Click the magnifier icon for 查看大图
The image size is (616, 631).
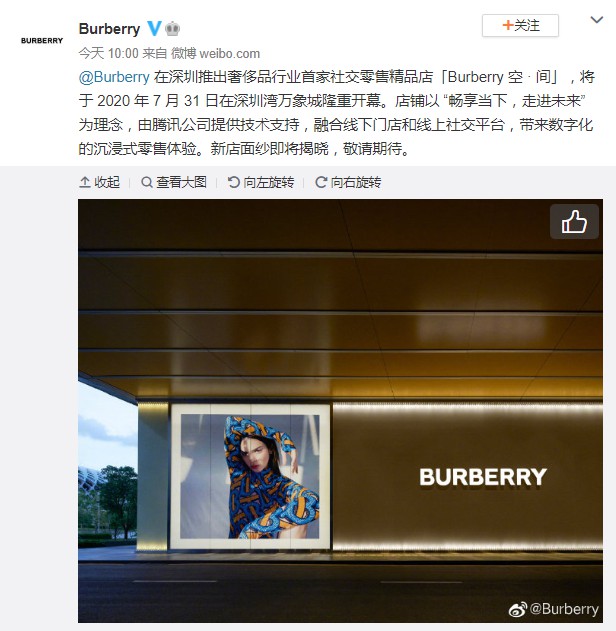(147, 183)
